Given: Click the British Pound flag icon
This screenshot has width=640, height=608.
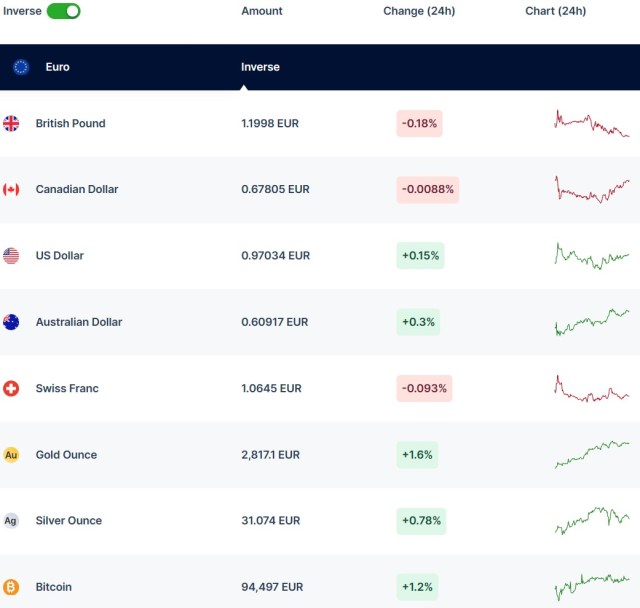Looking at the screenshot, I should [11, 124].
